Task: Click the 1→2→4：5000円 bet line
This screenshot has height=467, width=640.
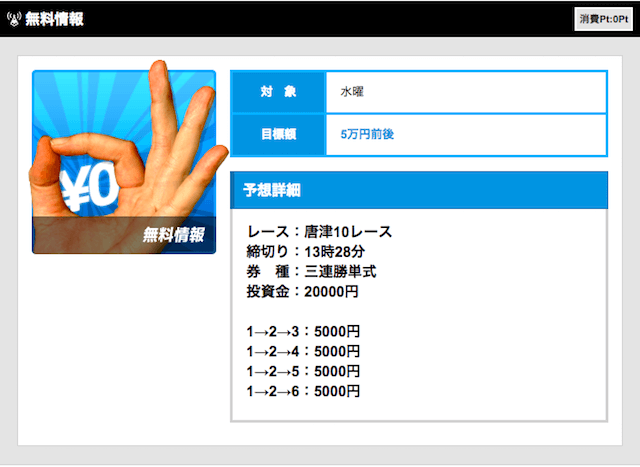Action: (x=303, y=351)
